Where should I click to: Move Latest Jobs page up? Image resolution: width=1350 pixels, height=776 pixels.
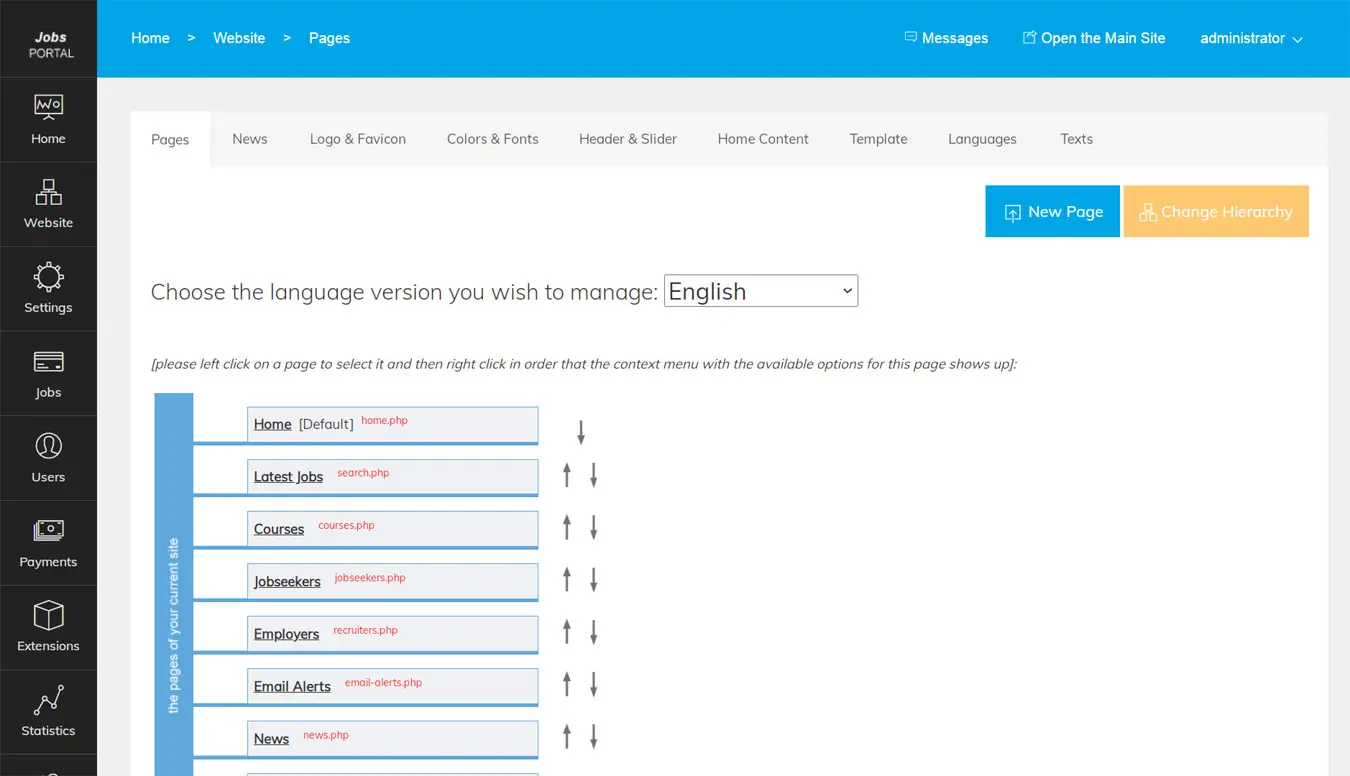(x=567, y=474)
